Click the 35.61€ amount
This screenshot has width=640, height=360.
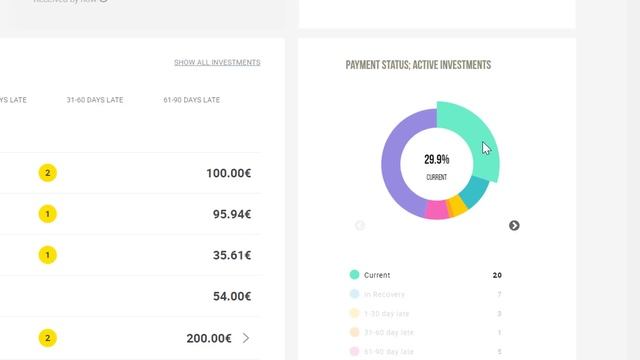232,255
